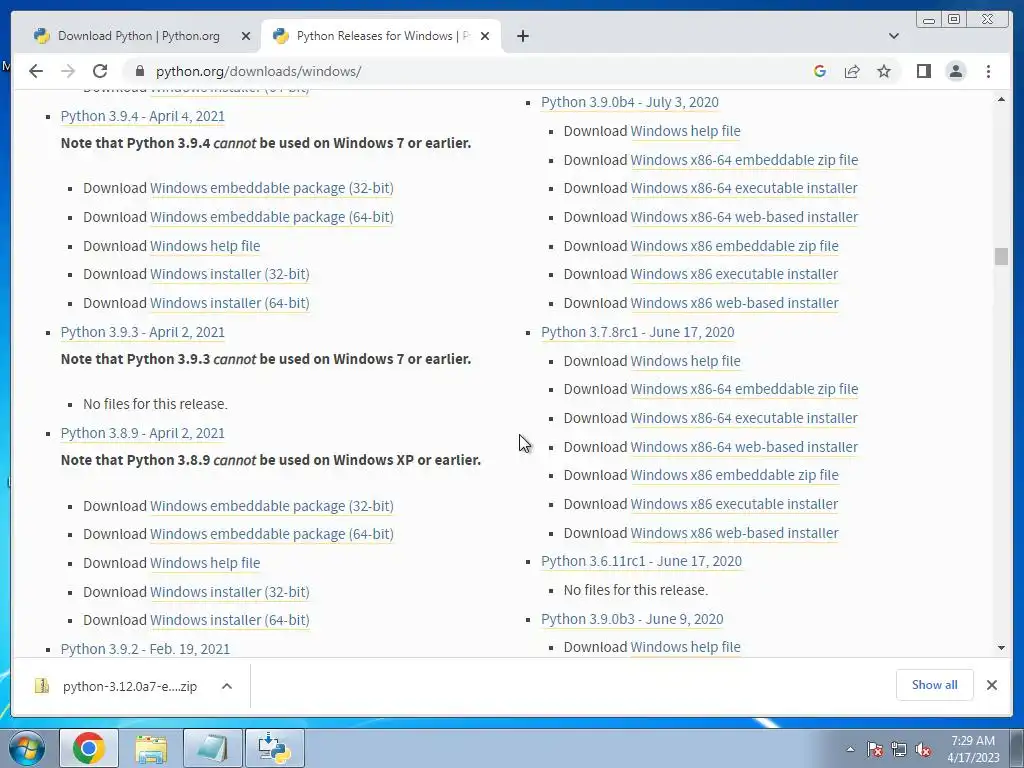Download 3.7.8rc1 Windows help file

(685, 360)
